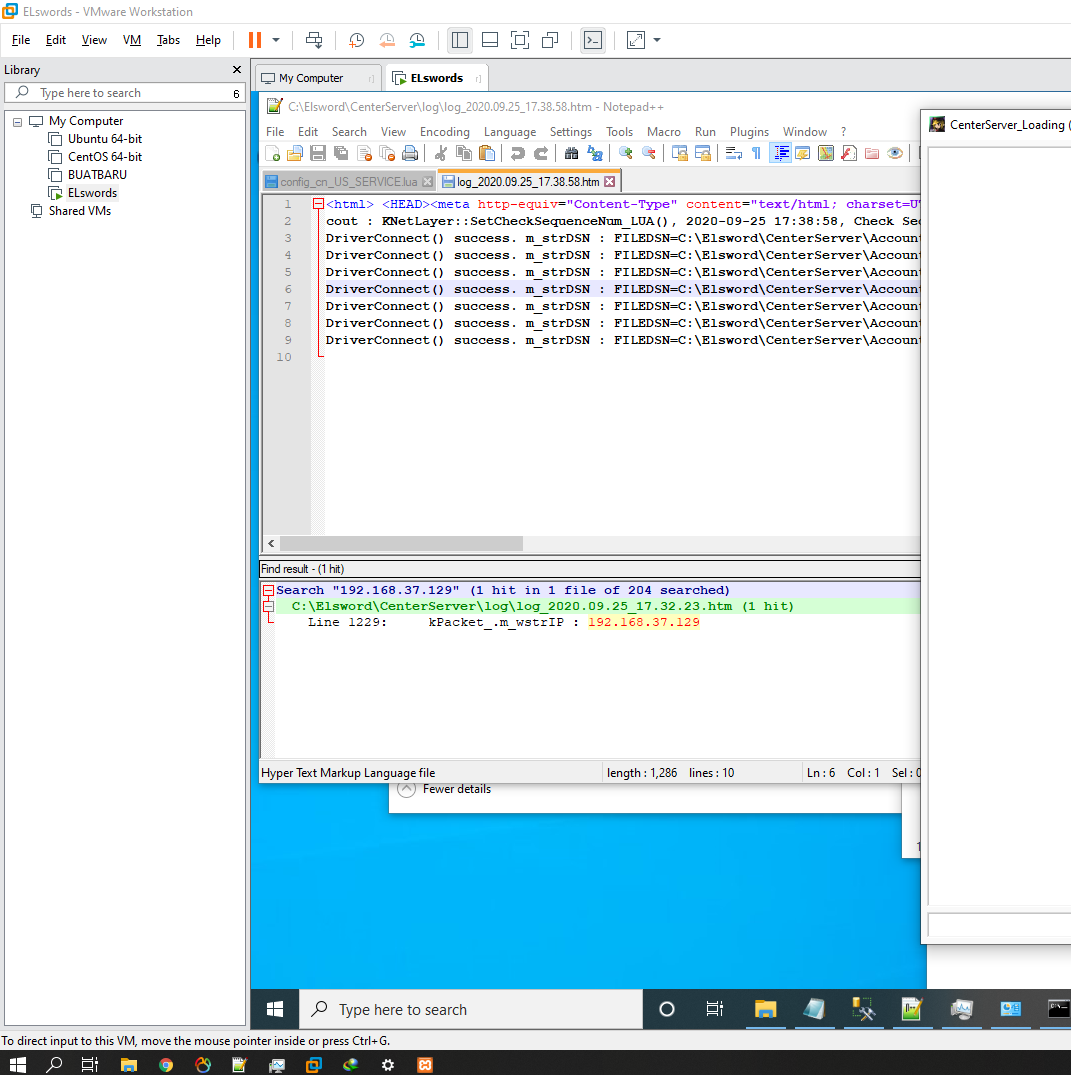Revert VM to previous snapshot
Image resolution: width=1071 pixels, height=1075 pixels.
[387, 40]
